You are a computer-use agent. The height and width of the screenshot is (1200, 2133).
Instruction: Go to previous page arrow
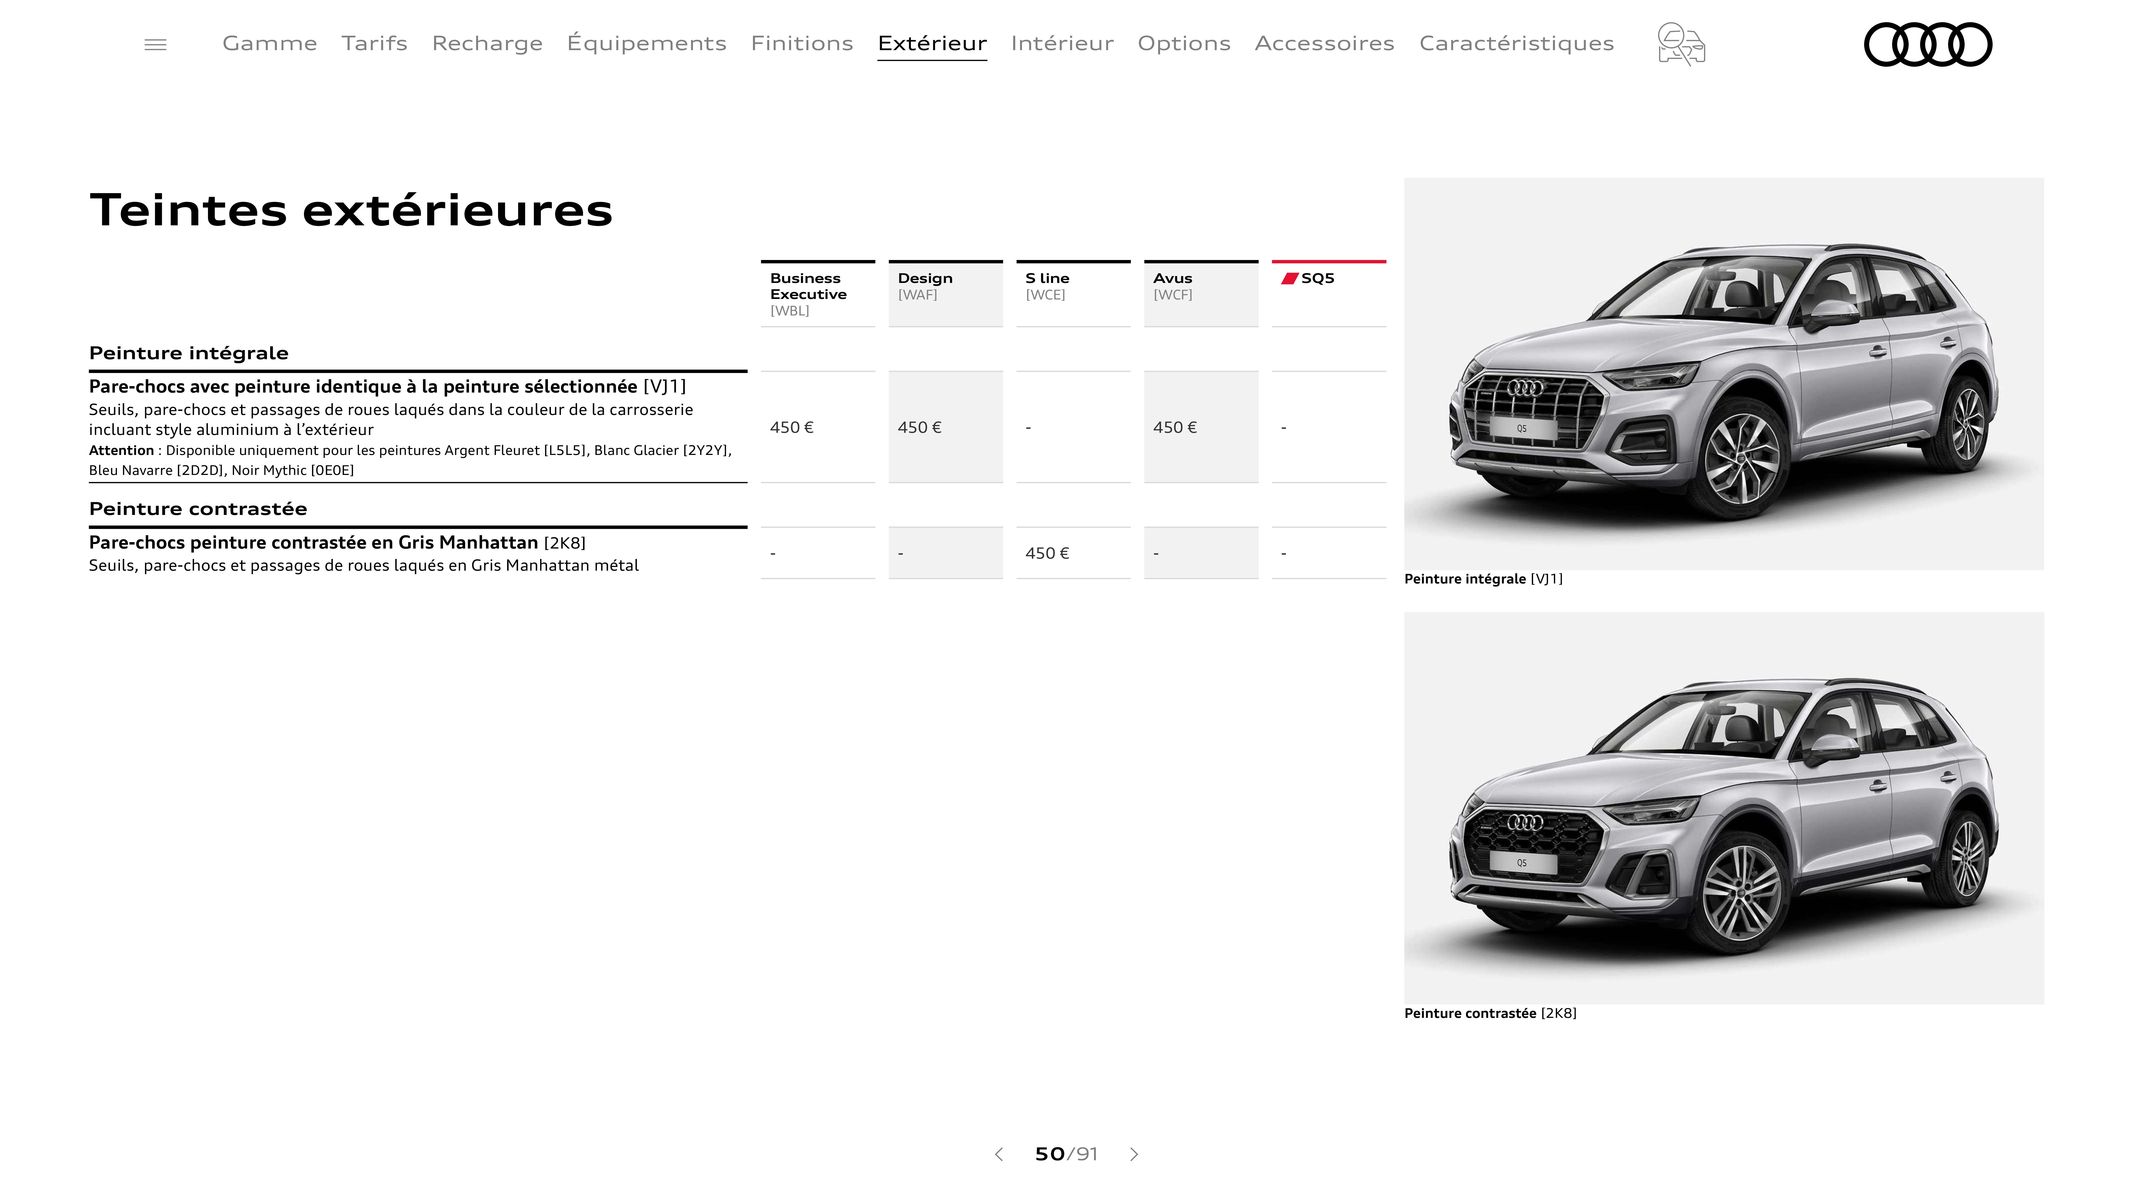coord(998,1154)
